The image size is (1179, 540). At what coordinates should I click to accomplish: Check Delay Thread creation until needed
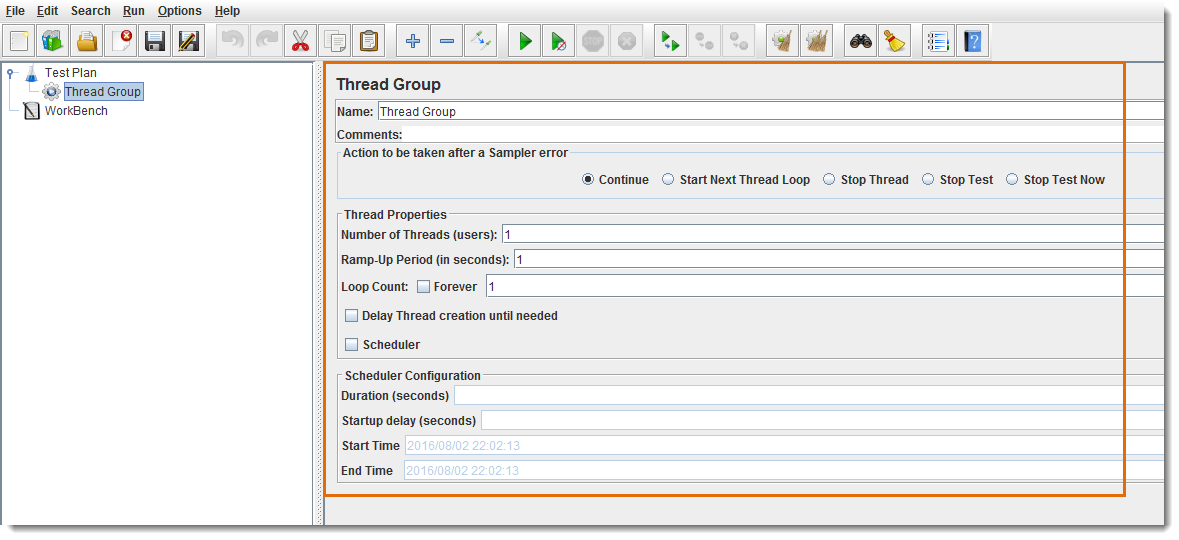(x=352, y=316)
